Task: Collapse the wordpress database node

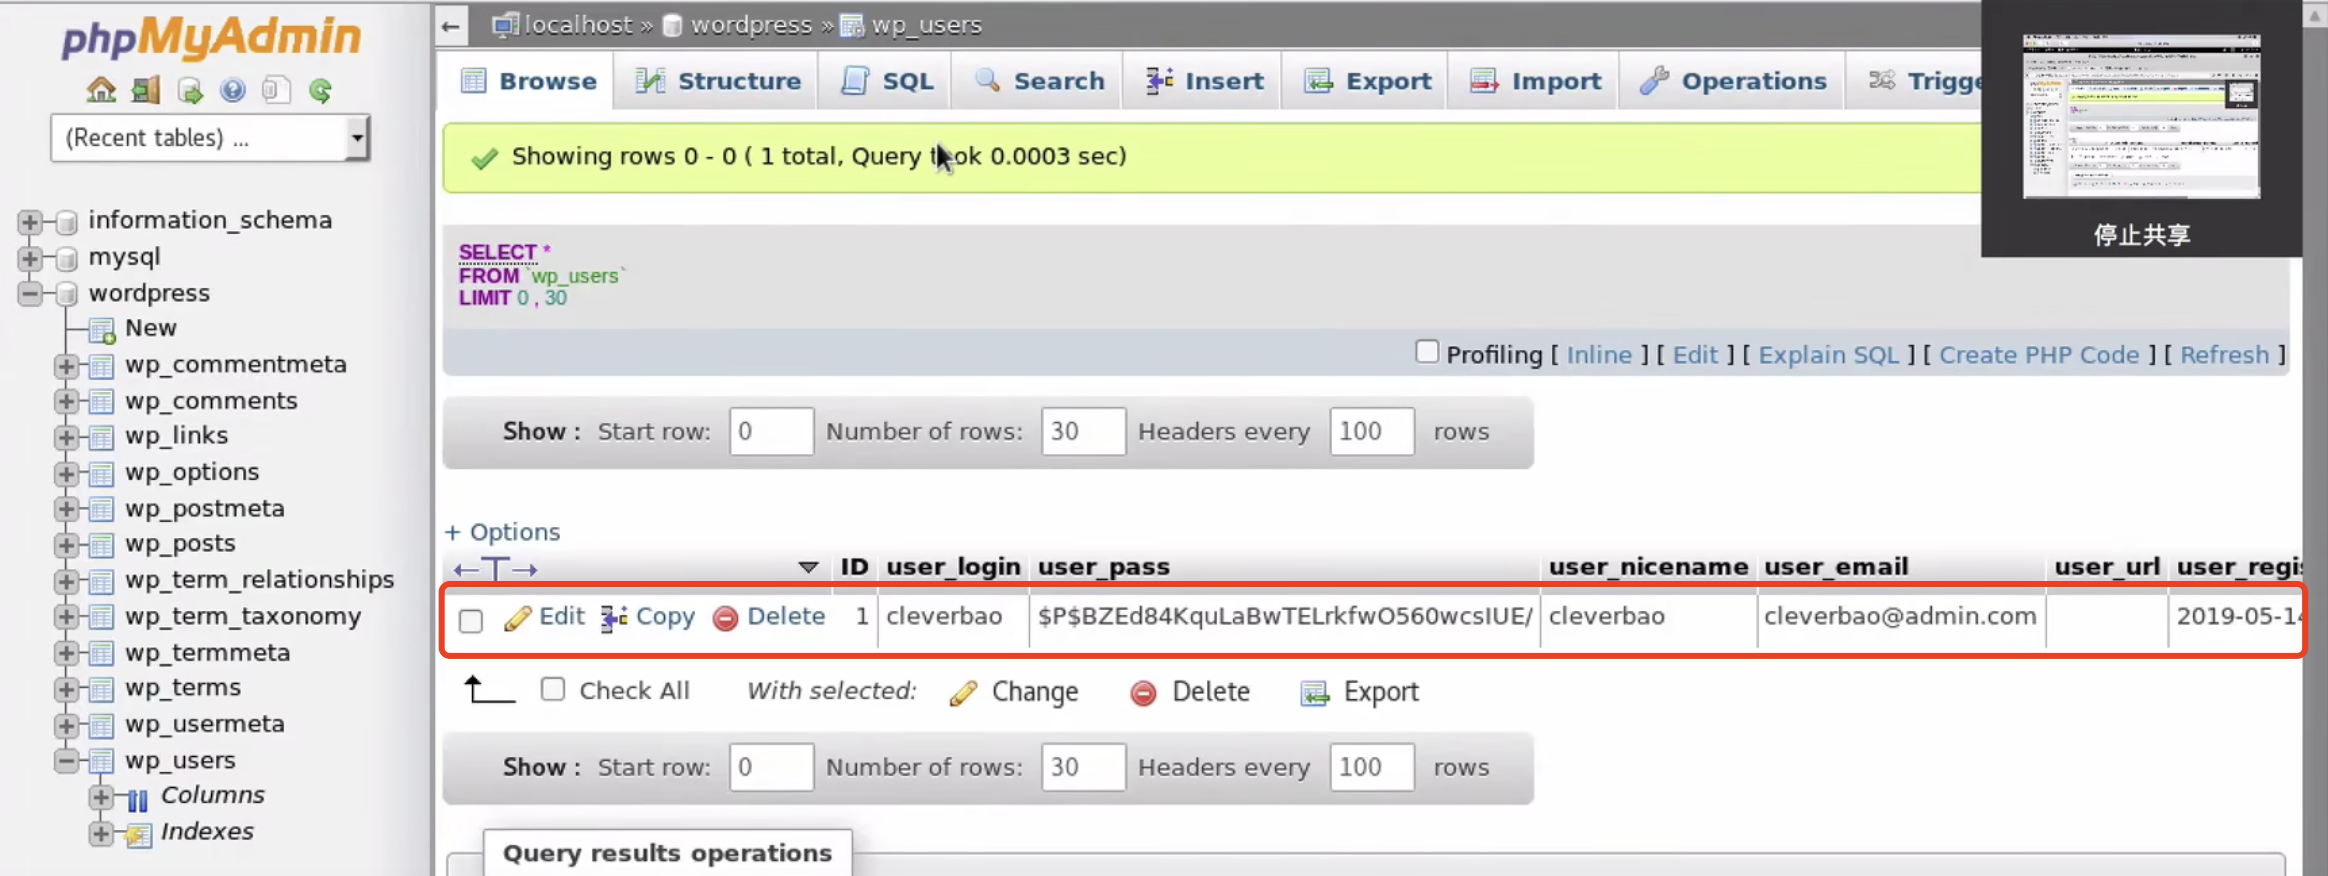Action: [x=30, y=294]
